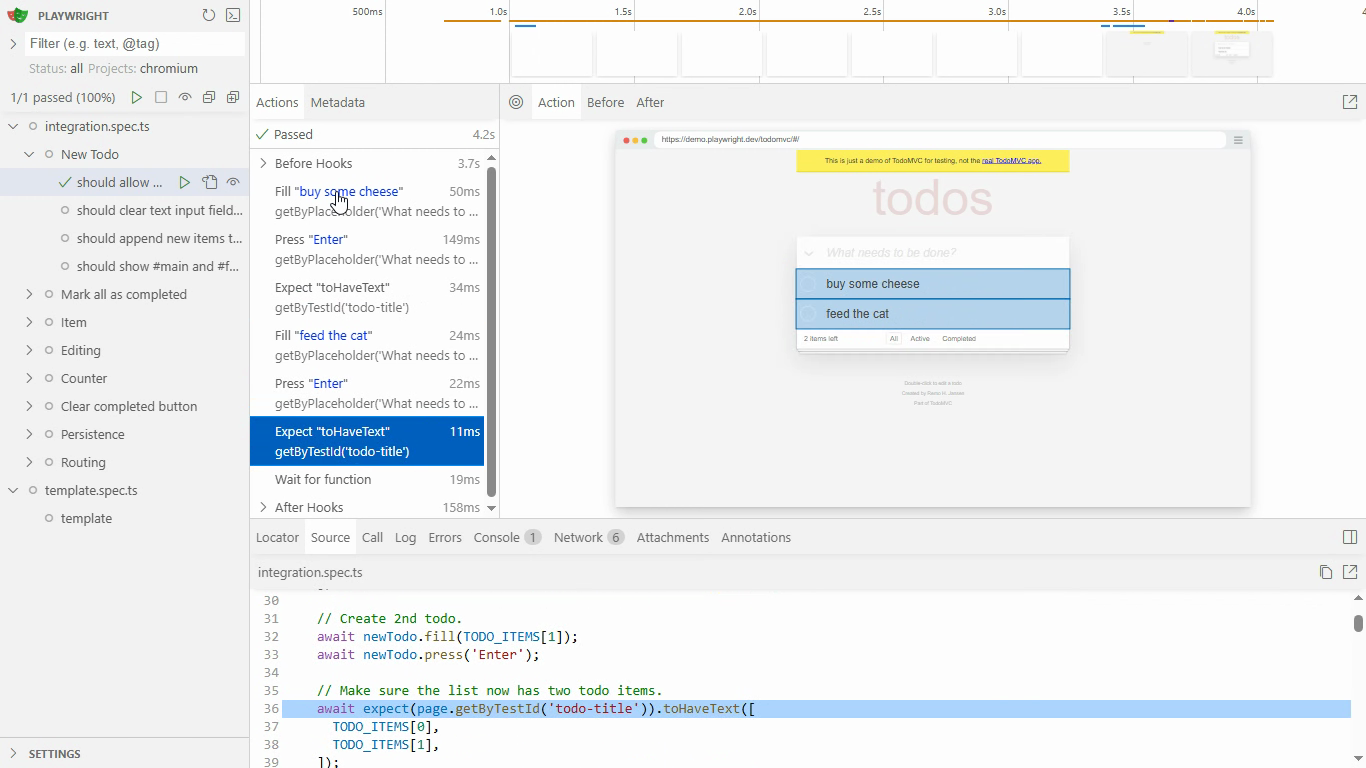The width and height of the screenshot is (1366, 768).
Task: Click the source code vertical scrollbar
Action: coord(1357,623)
